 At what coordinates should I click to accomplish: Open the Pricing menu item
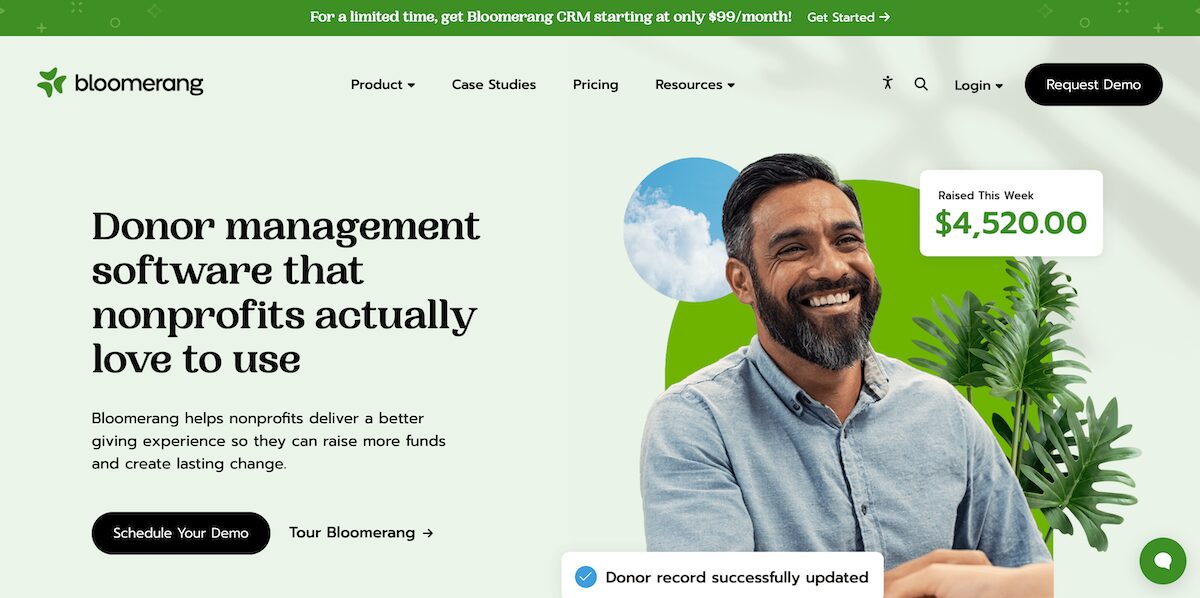[596, 85]
